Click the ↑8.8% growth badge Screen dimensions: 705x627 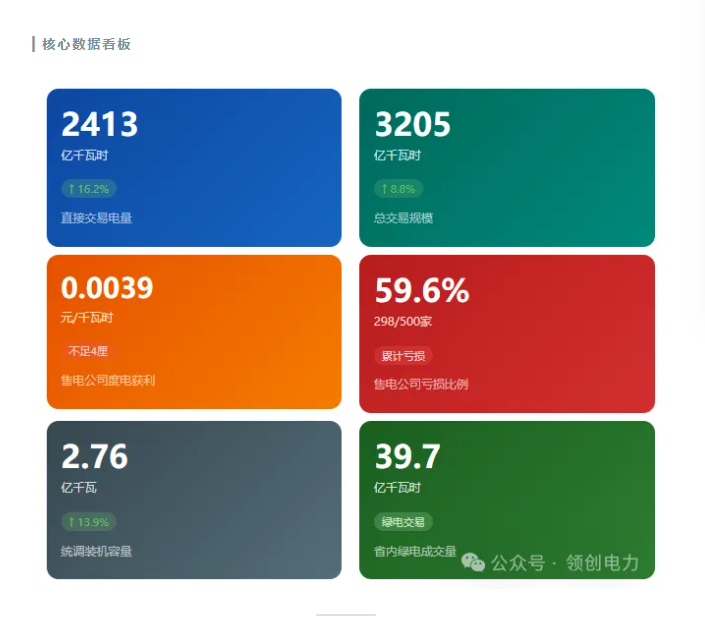pyautogui.click(x=398, y=189)
